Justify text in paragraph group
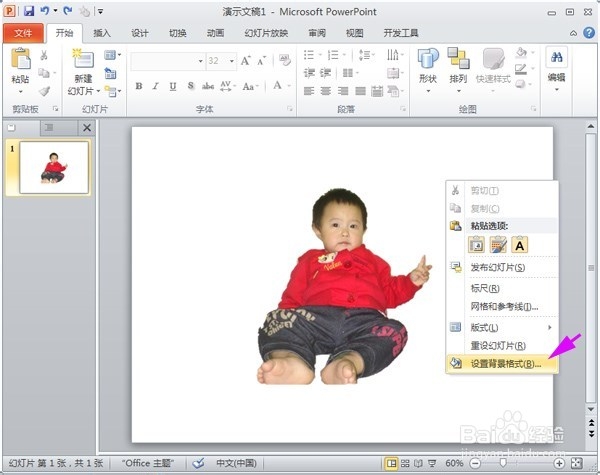 [360, 91]
